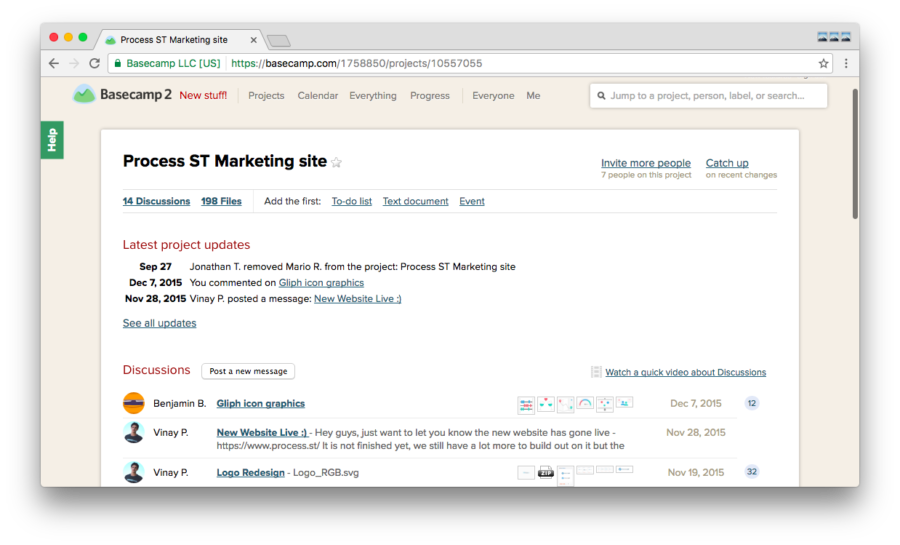Open the Gliph icon graphics discussion

click(x=261, y=403)
